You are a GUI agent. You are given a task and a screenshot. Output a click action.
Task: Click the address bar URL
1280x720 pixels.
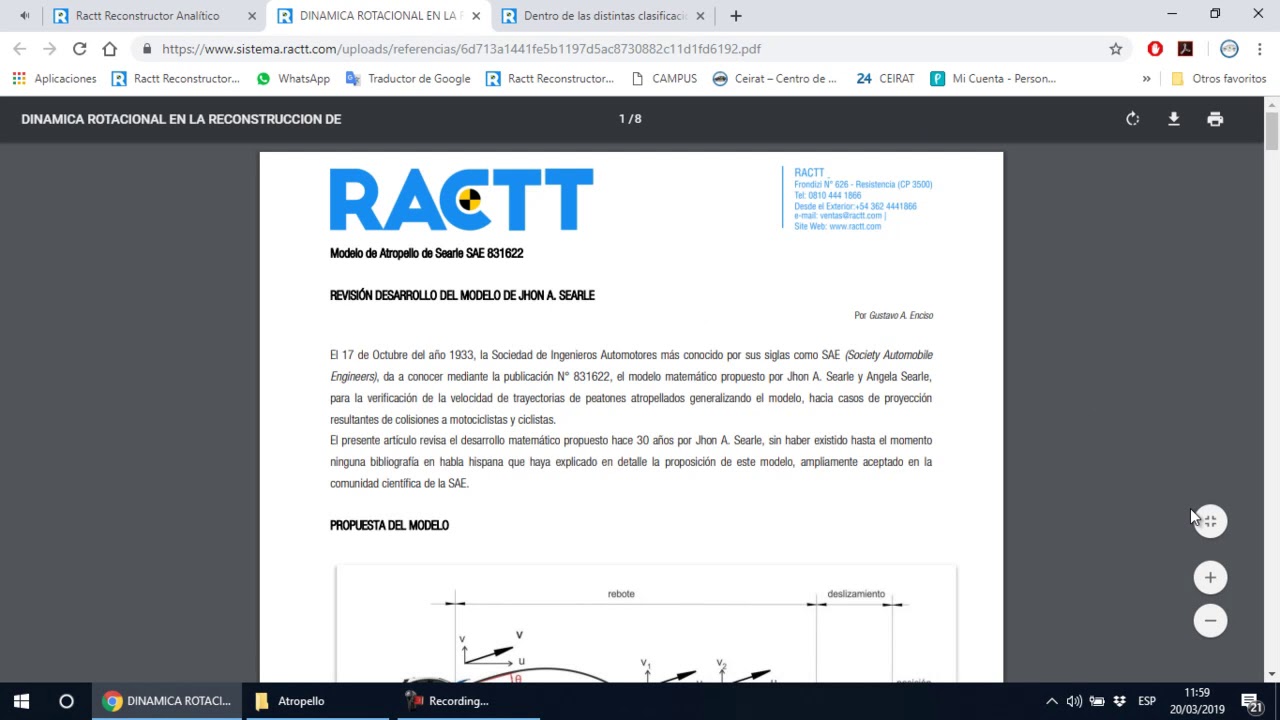pyautogui.click(x=461, y=49)
